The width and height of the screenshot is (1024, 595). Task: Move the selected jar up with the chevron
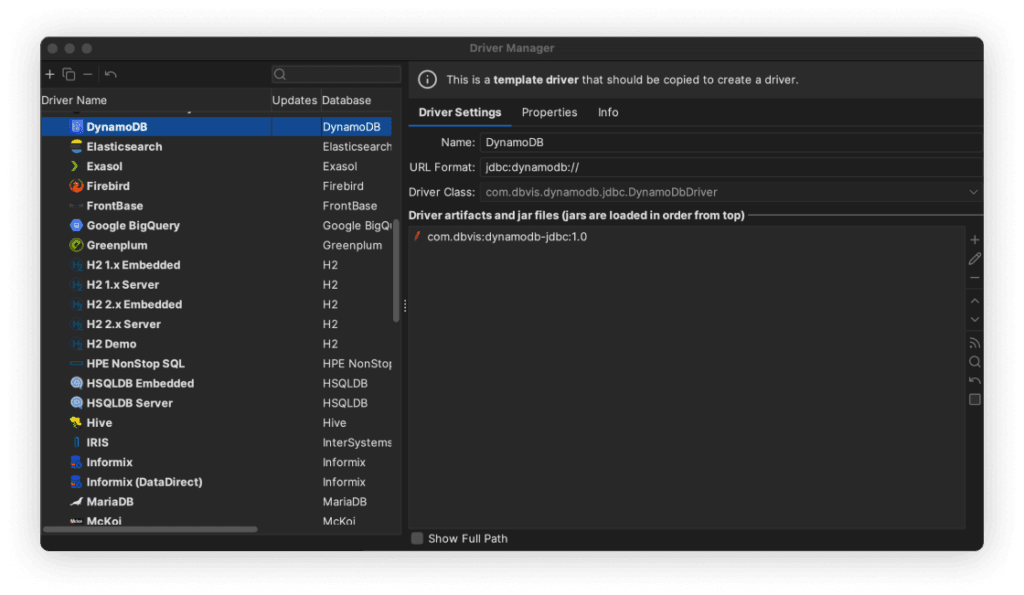click(x=975, y=300)
